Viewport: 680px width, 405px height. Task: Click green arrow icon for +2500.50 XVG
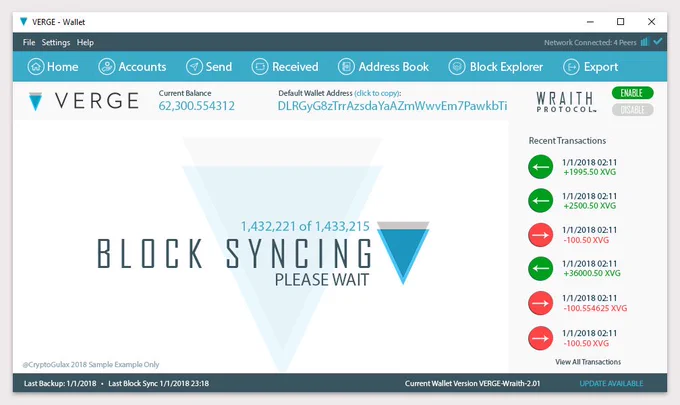(540, 201)
